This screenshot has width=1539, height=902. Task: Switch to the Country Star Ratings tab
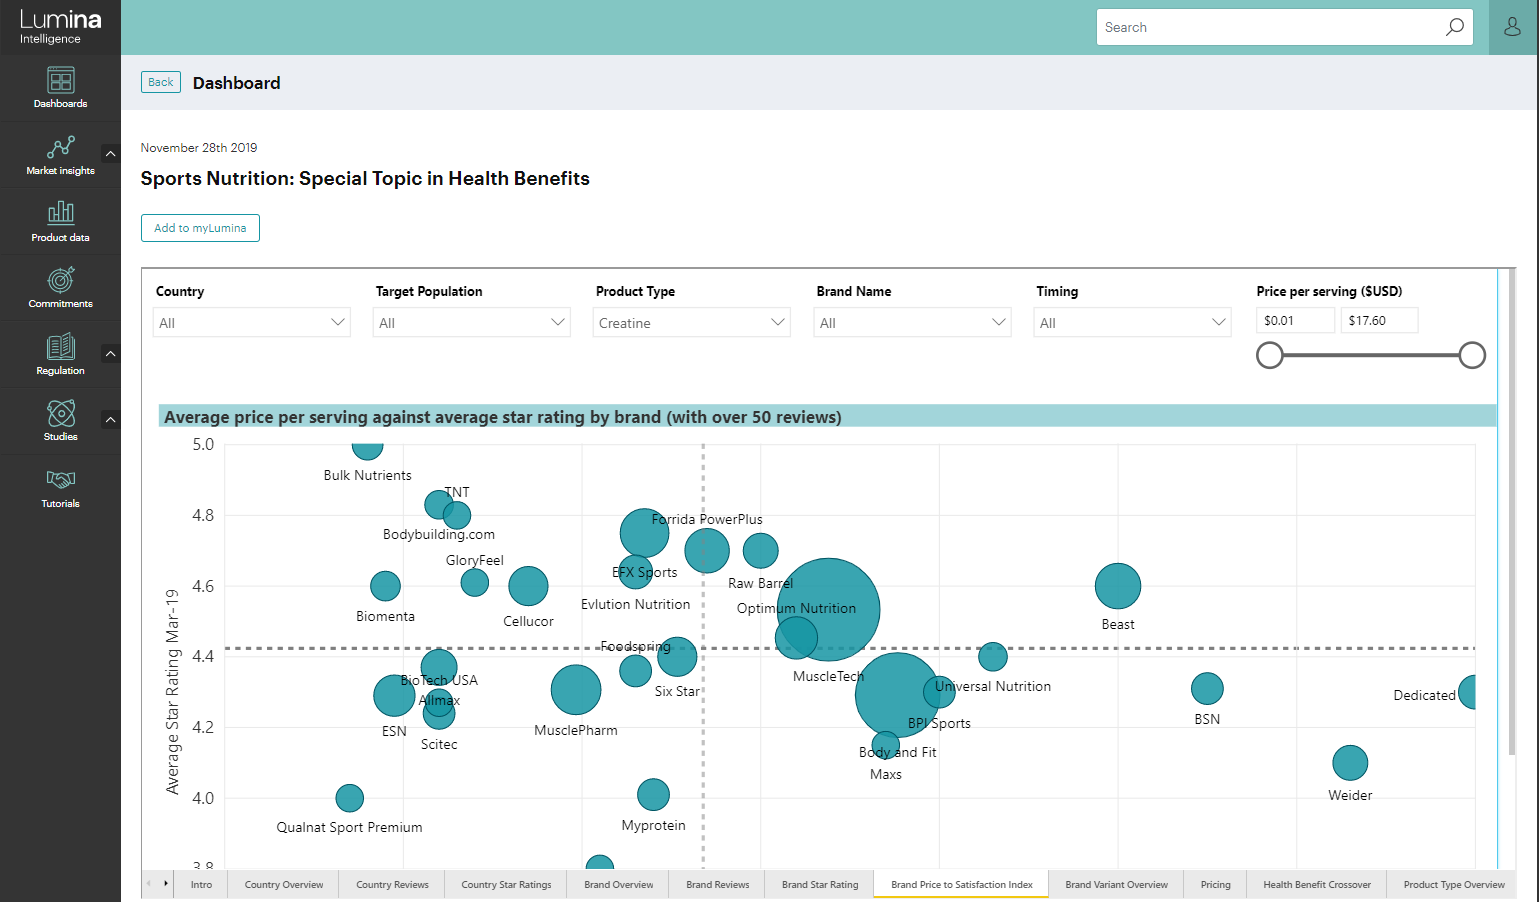pyautogui.click(x=506, y=884)
